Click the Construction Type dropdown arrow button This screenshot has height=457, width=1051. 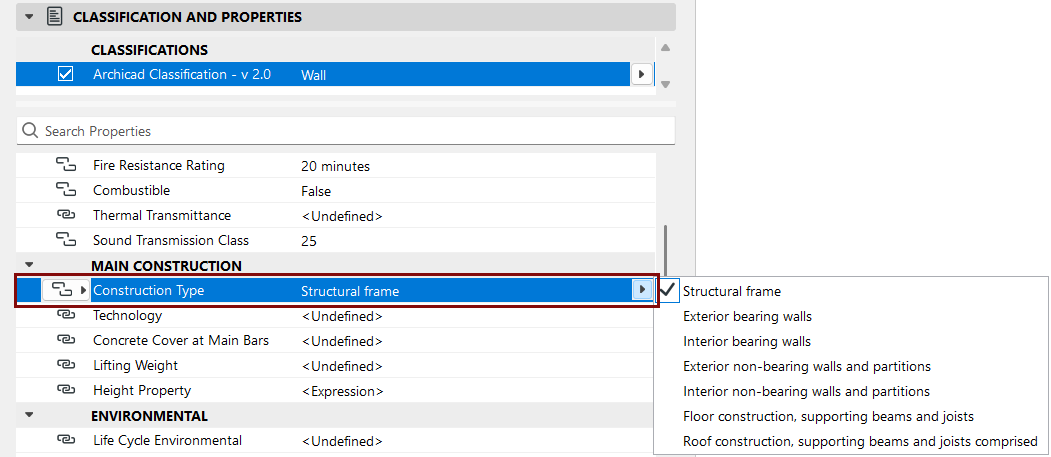(642, 289)
